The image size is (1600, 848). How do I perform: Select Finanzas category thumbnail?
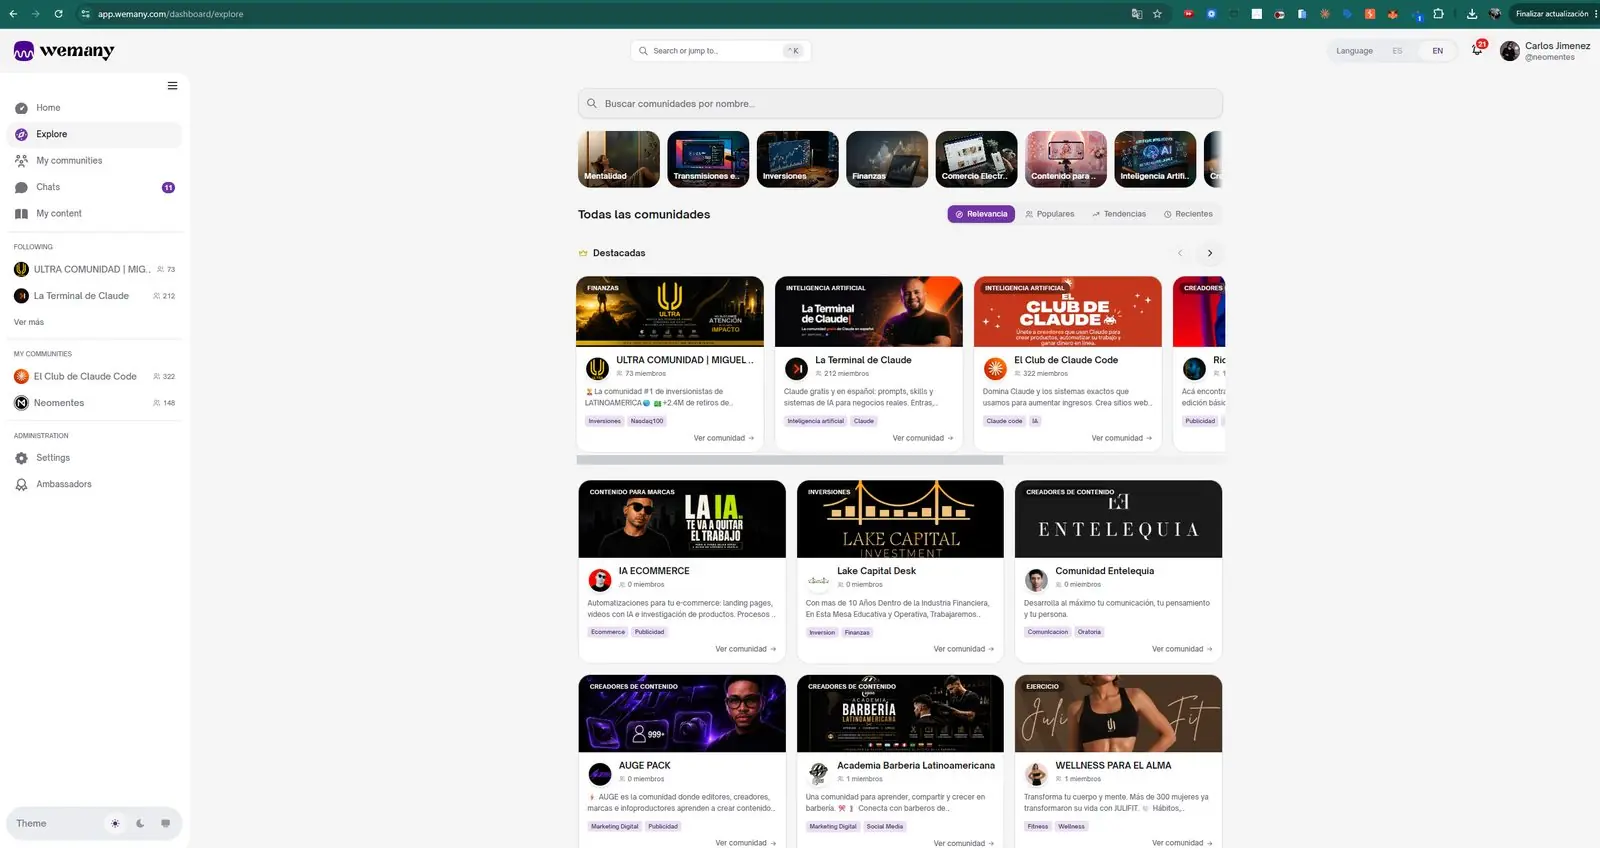click(887, 159)
